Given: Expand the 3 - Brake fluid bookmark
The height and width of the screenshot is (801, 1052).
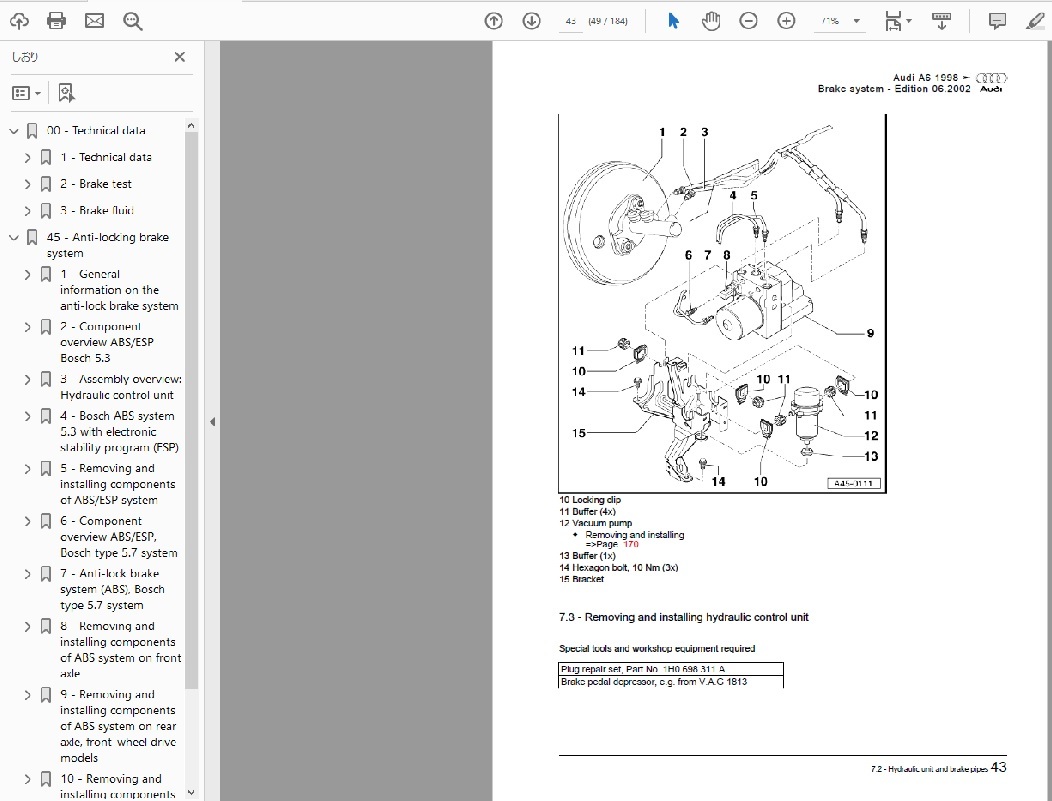Looking at the screenshot, I should point(28,211).
